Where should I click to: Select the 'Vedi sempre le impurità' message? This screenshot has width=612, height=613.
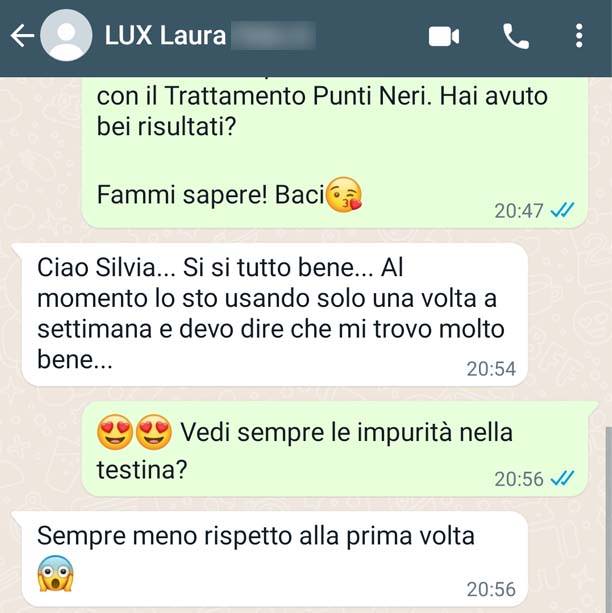click(x=337, y=449)
